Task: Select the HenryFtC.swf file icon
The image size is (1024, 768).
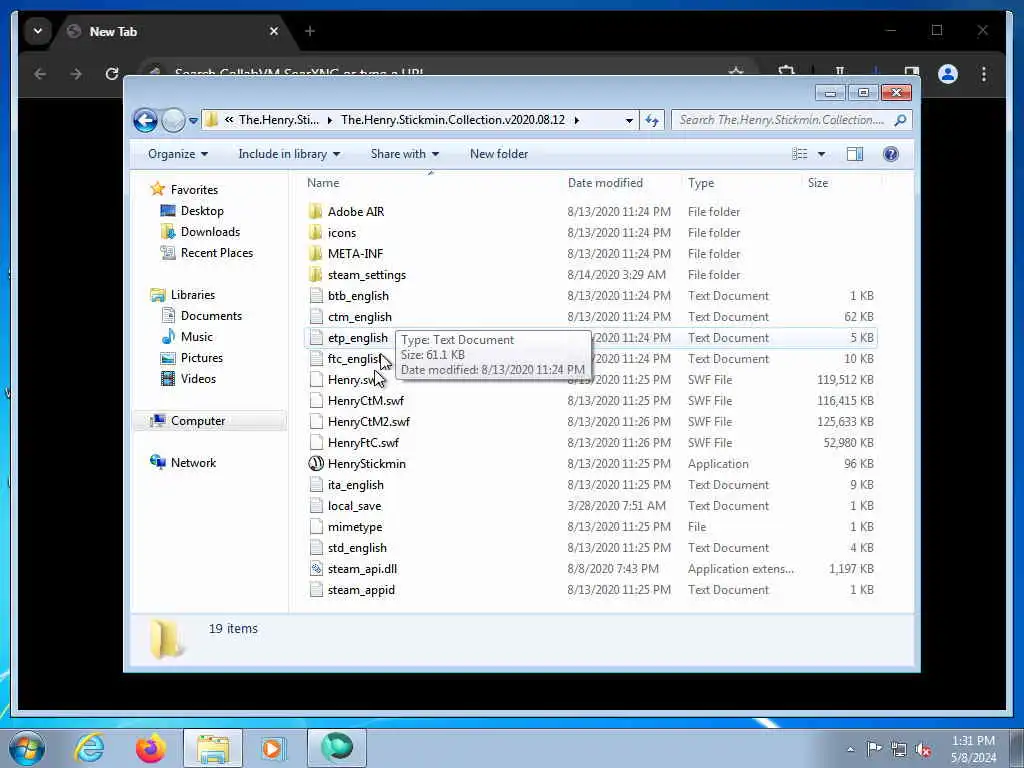Action: pyautogui.click(x=316, y=443)
